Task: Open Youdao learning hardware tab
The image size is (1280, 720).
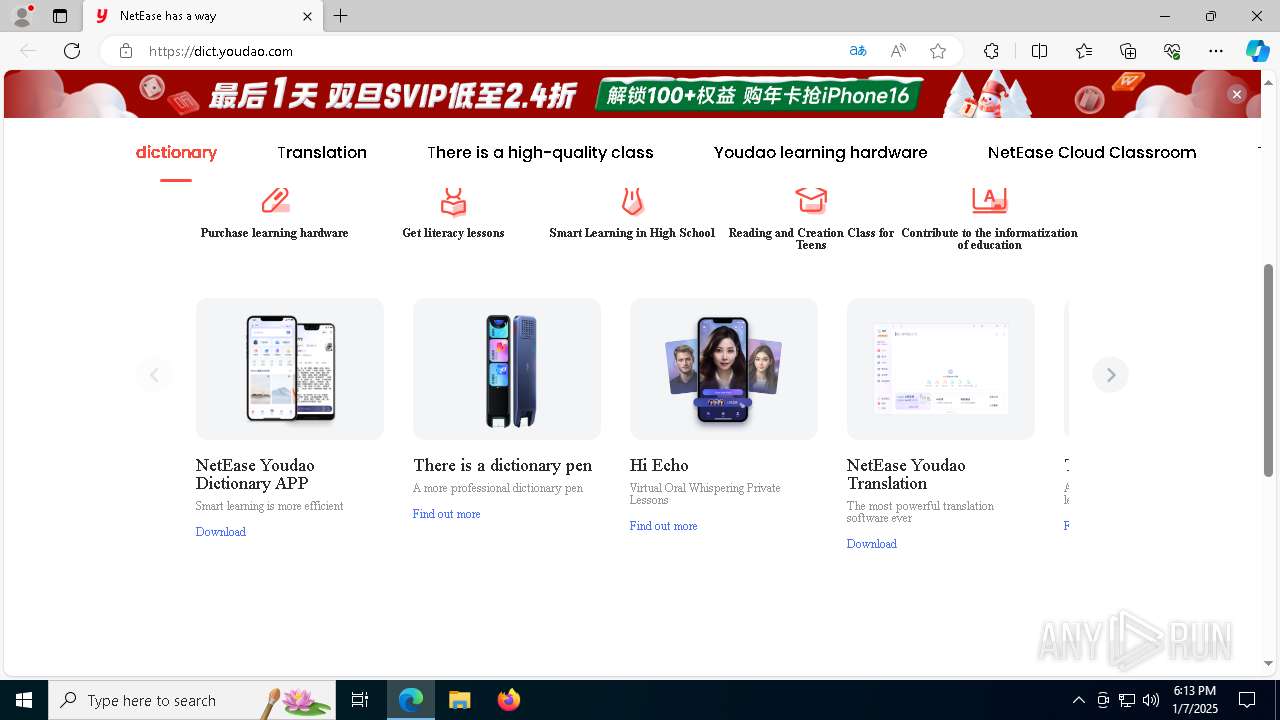Action: tap(821, 152)
